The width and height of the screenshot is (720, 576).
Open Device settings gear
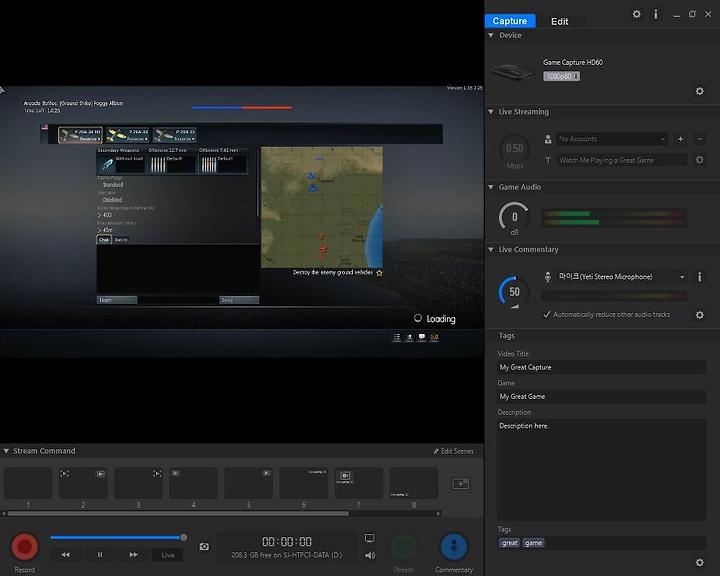click(699, 91)
